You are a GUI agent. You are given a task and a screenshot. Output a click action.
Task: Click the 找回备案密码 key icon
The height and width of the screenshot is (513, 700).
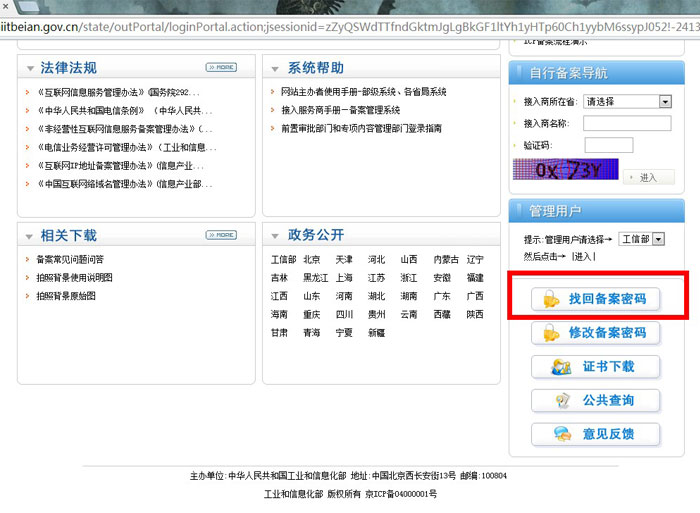pos(551,299)
